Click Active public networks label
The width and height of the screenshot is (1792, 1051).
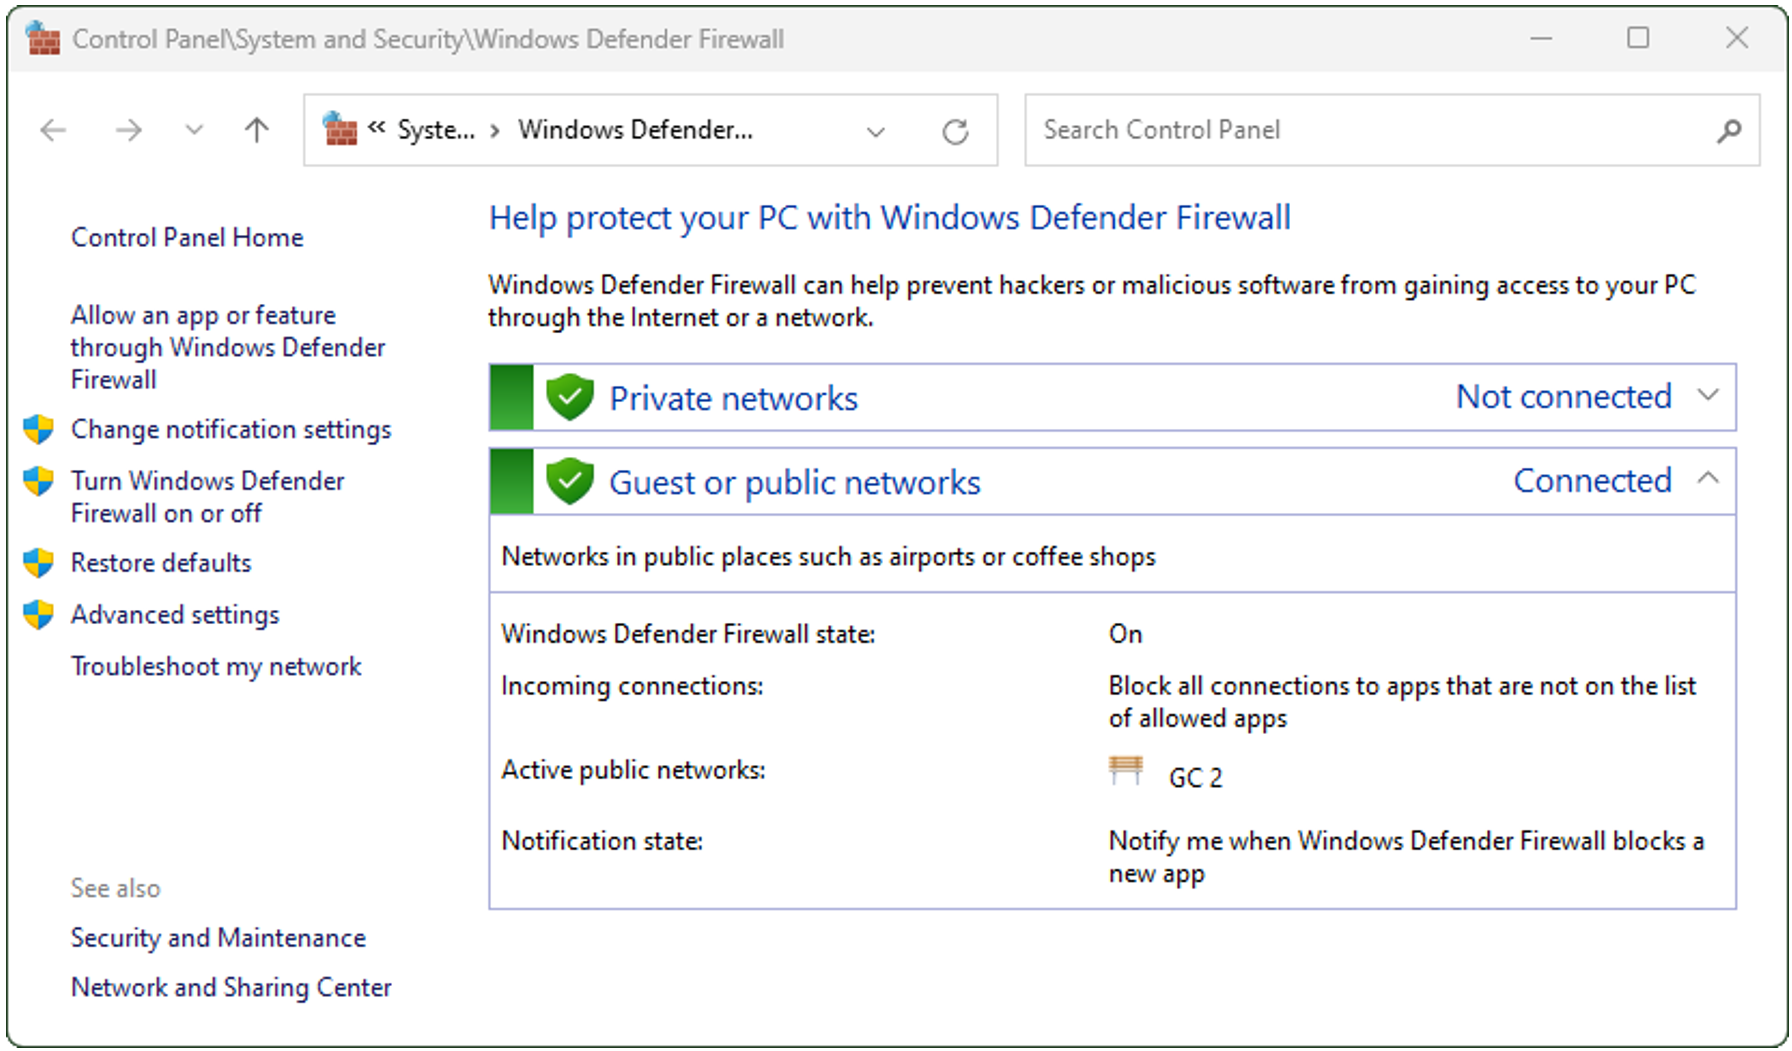(633, 770)
